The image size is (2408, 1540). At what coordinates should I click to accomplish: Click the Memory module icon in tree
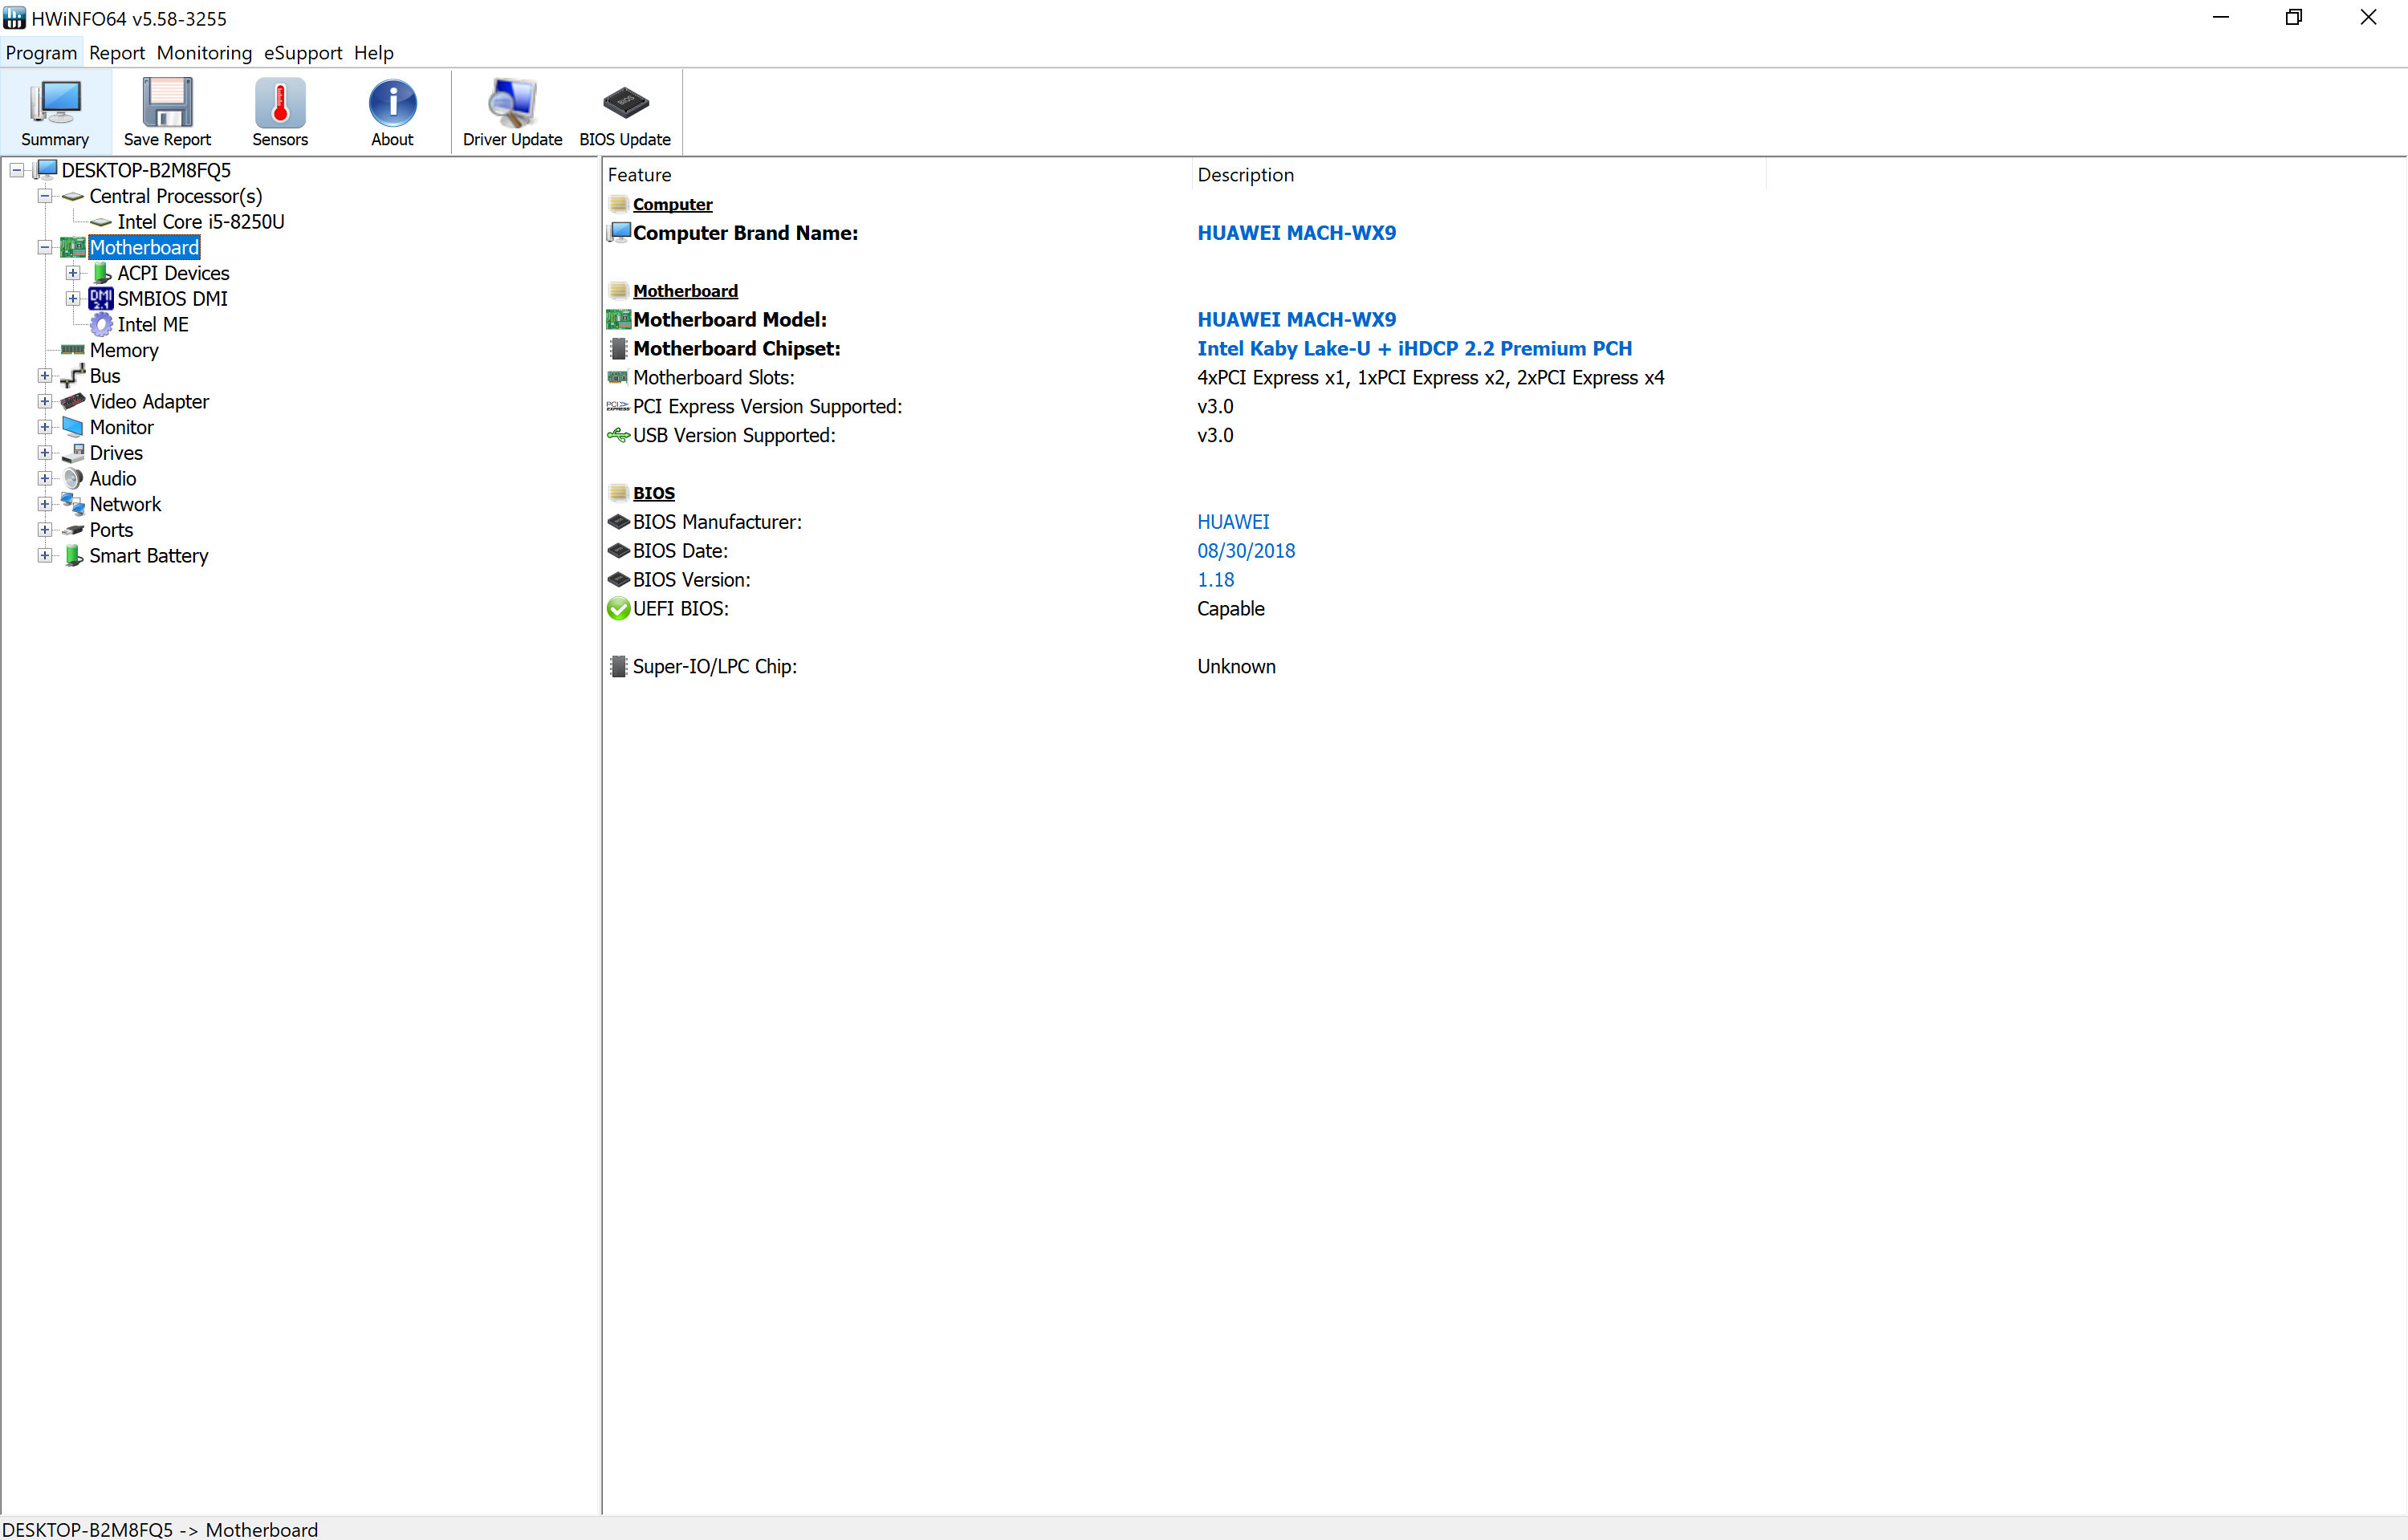(73, 350)
